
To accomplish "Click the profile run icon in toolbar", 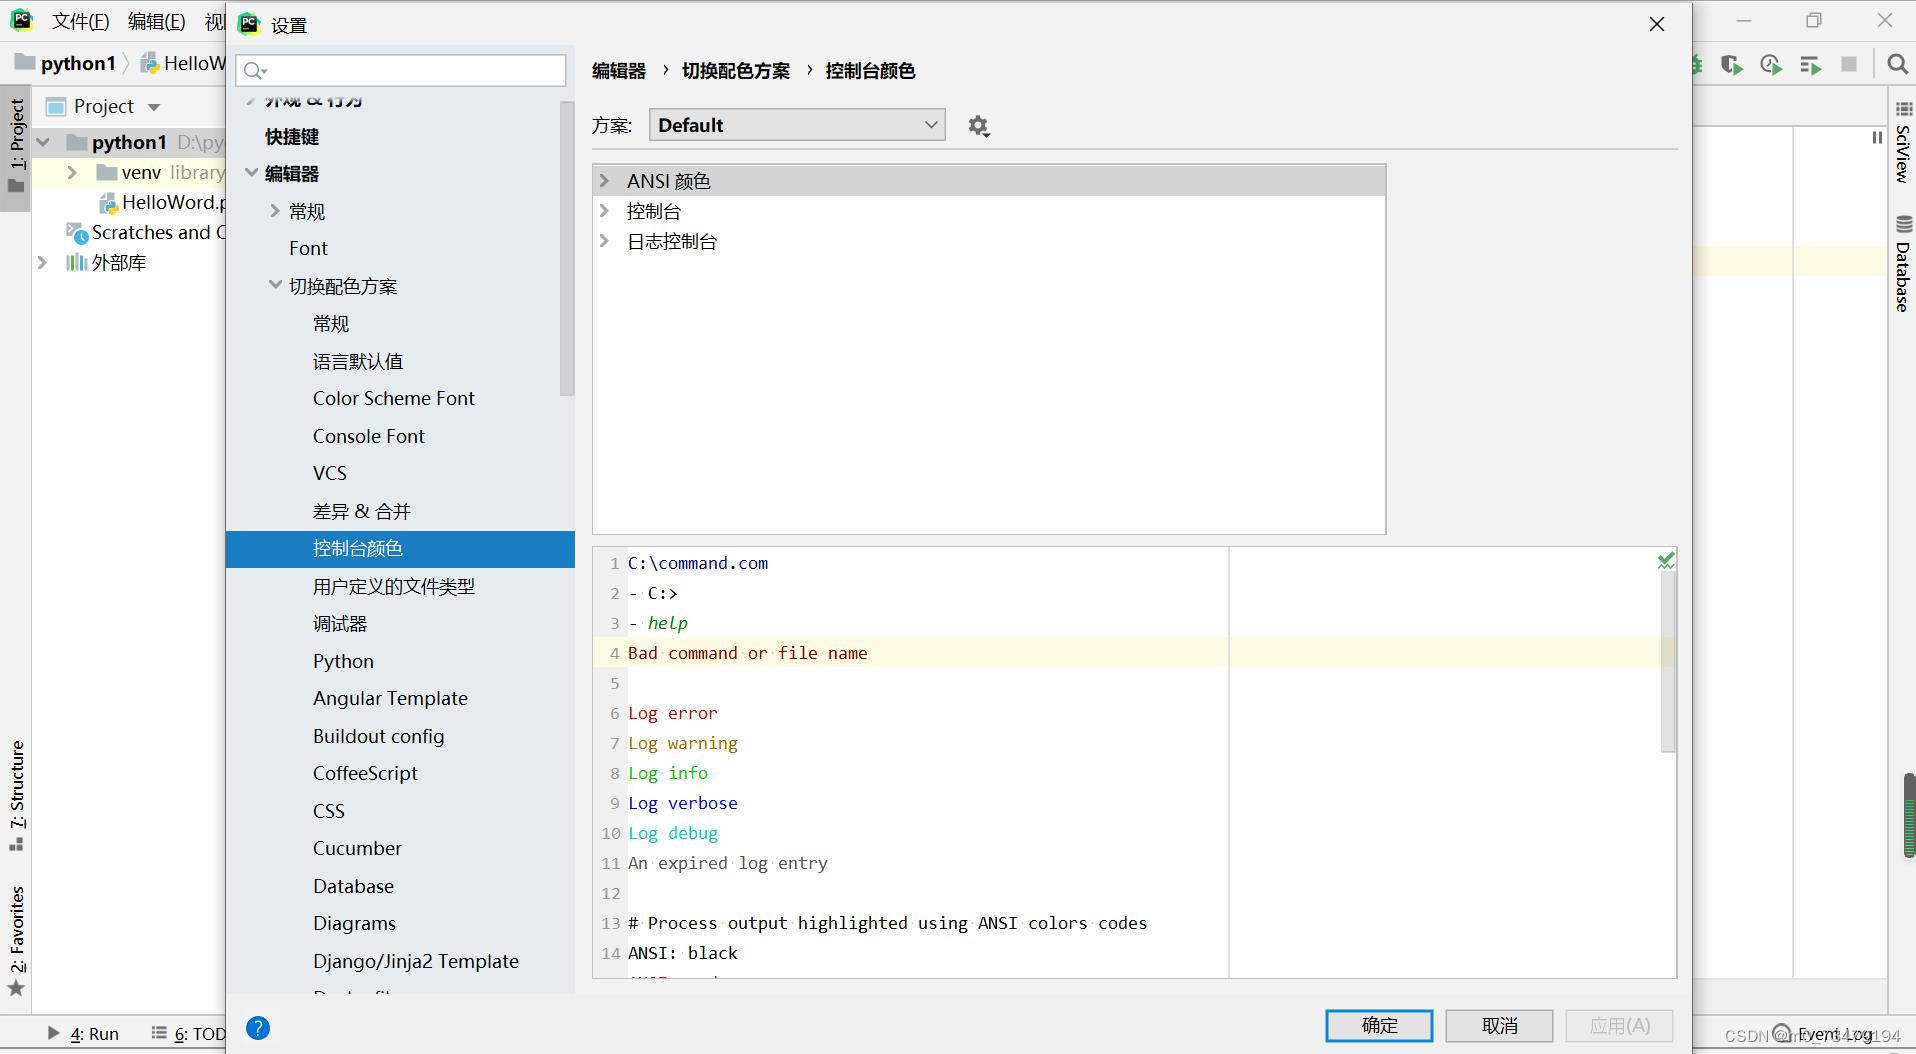I will [1771, 65].
